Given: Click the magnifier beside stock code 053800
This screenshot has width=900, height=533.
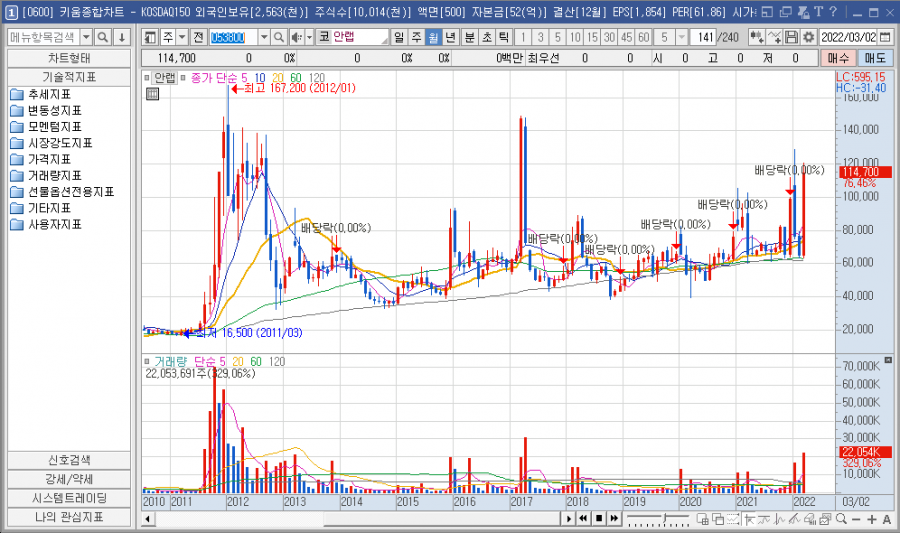Looking at the screenshot, I should pyautogui.click(x=279, y=37).
